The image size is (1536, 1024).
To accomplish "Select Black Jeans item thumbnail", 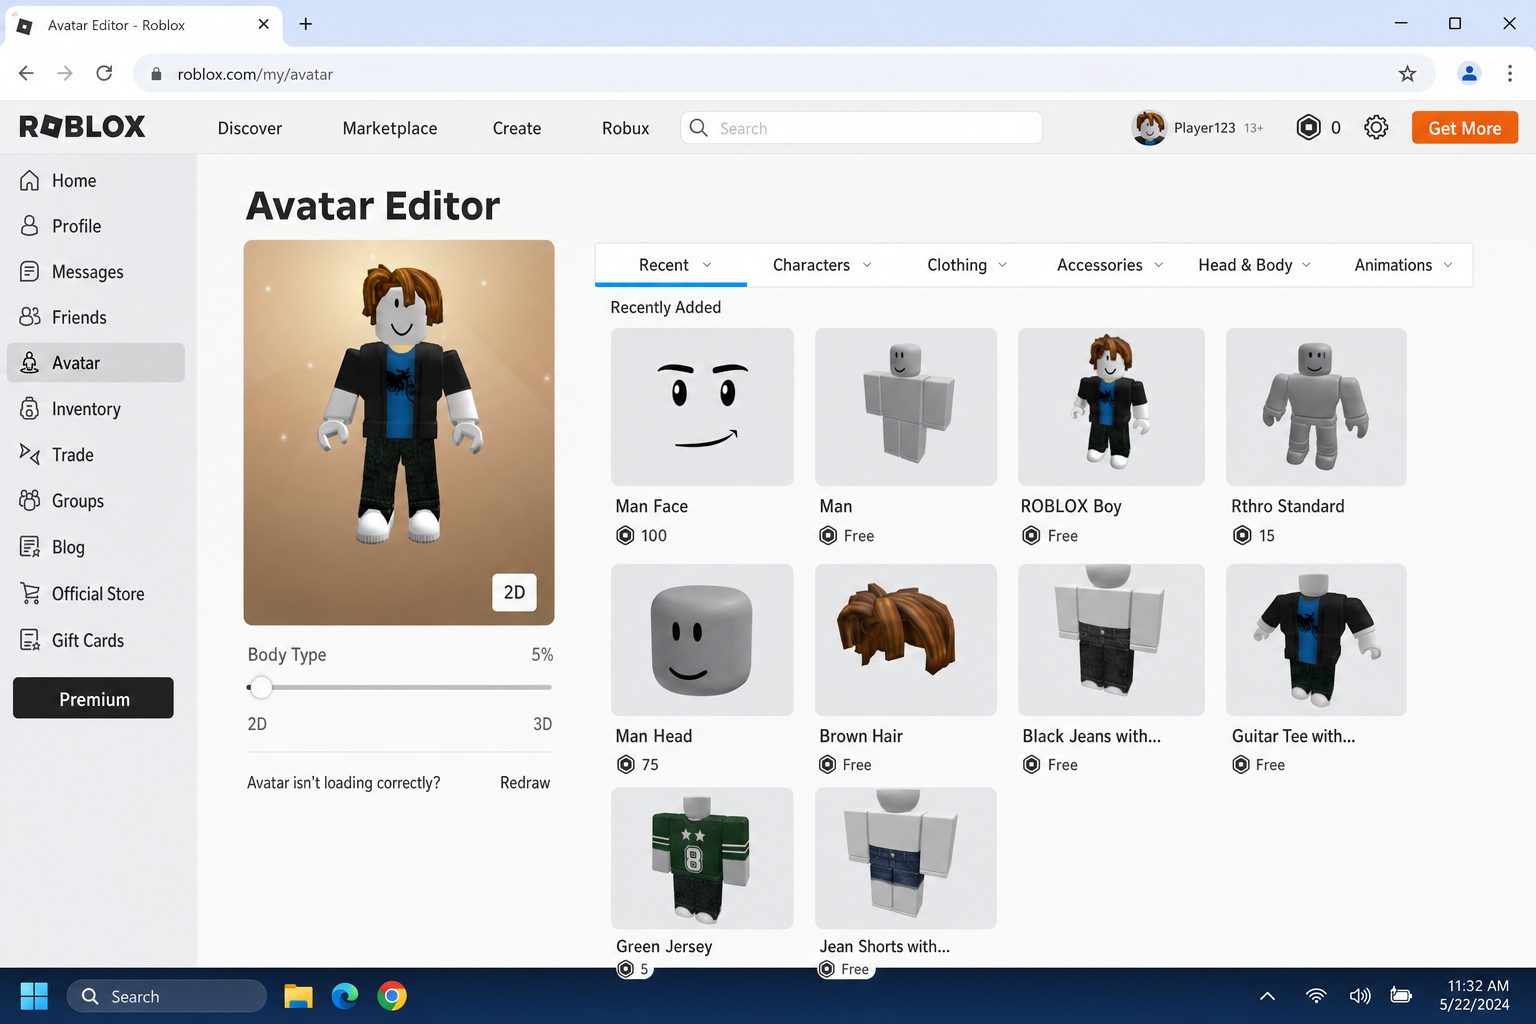I will coord(1111,640).
